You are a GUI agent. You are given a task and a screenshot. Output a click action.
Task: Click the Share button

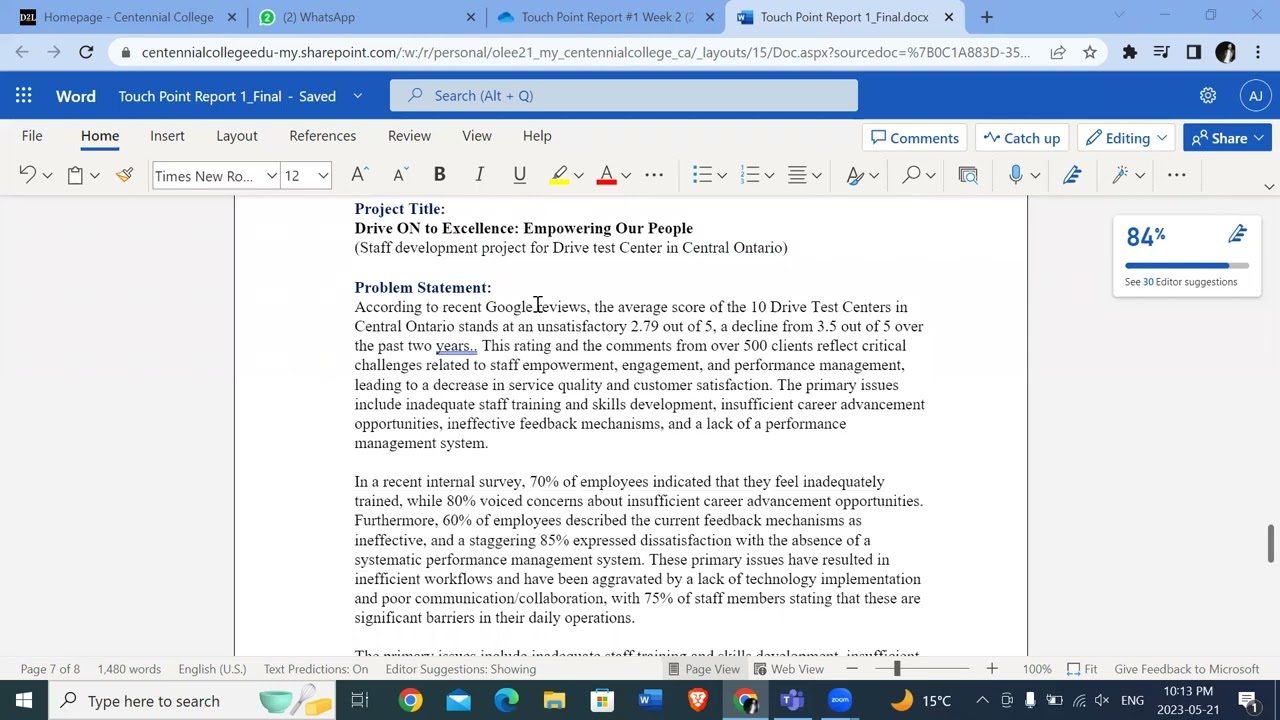(1227, 138)
